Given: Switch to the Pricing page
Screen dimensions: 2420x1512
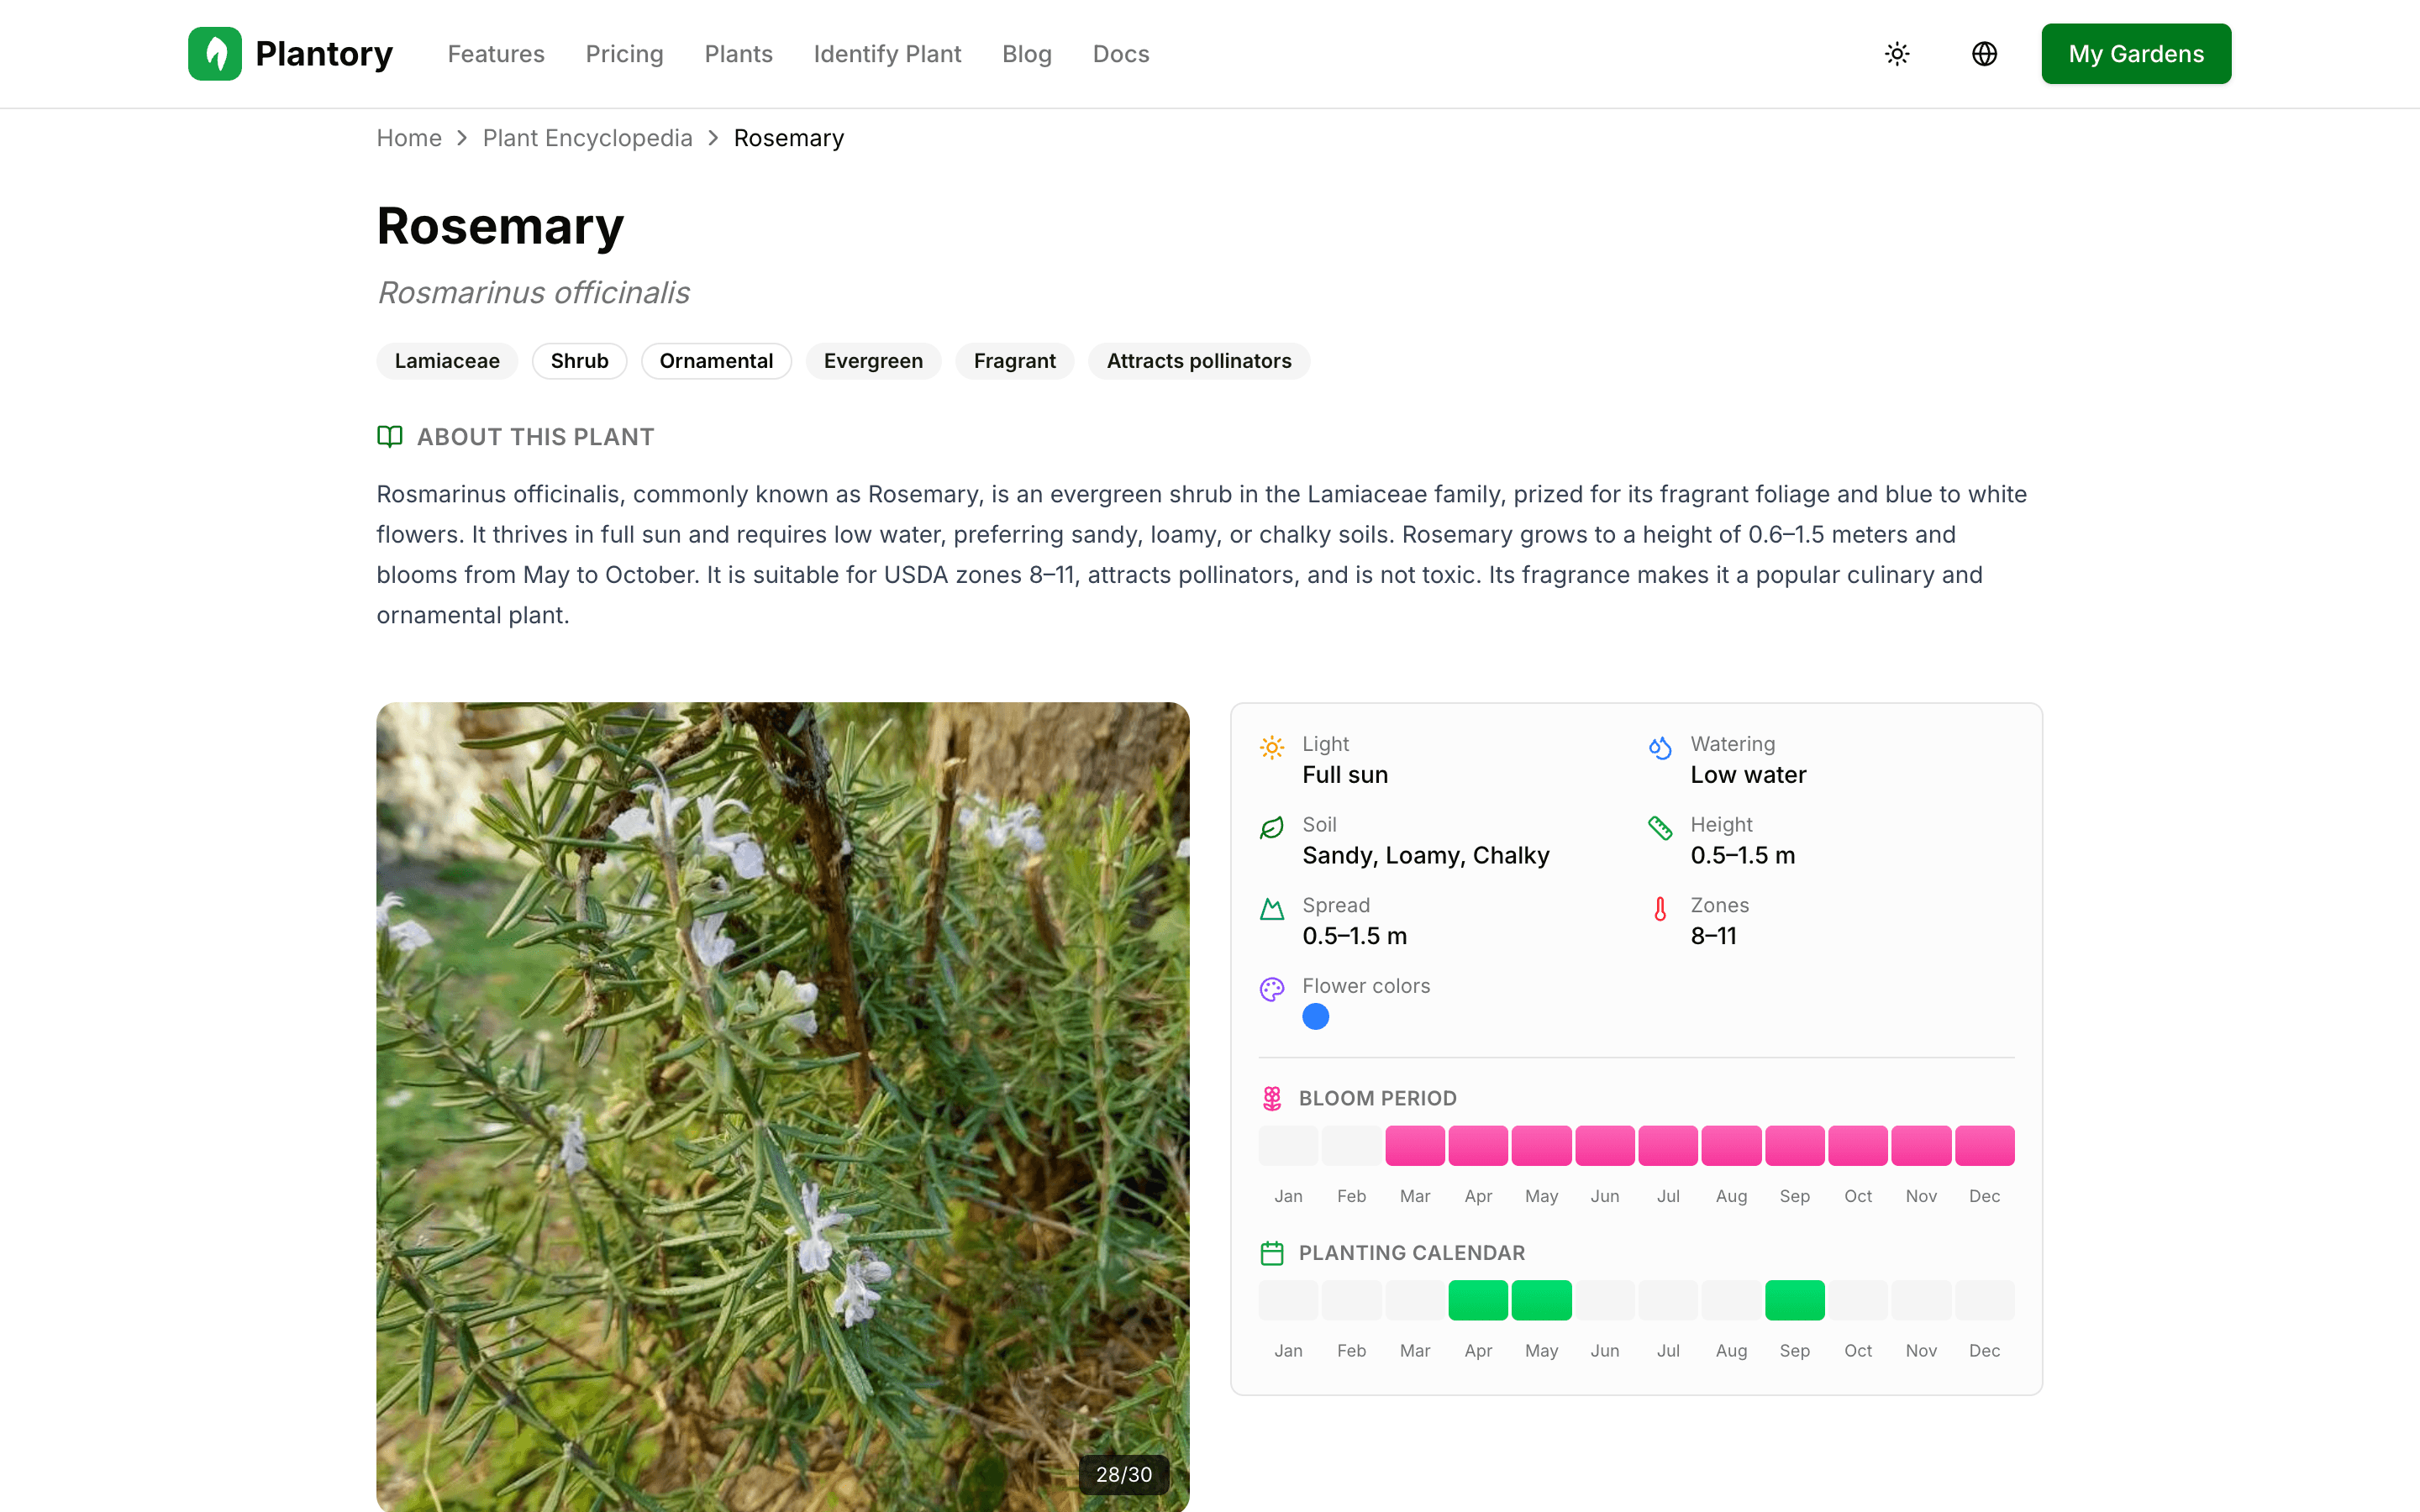Looking at the screenshot, I should (624, 54).
